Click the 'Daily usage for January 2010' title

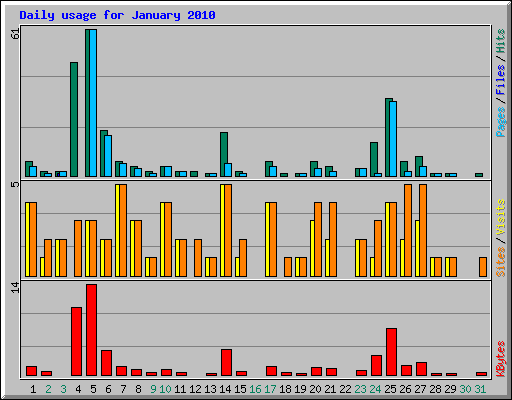pos(117,15)
